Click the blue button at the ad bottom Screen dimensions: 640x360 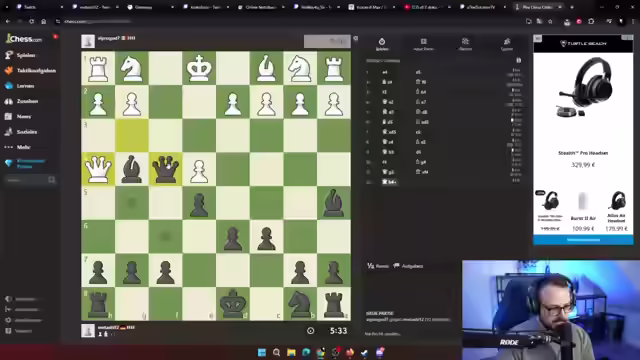click(583, 240)
